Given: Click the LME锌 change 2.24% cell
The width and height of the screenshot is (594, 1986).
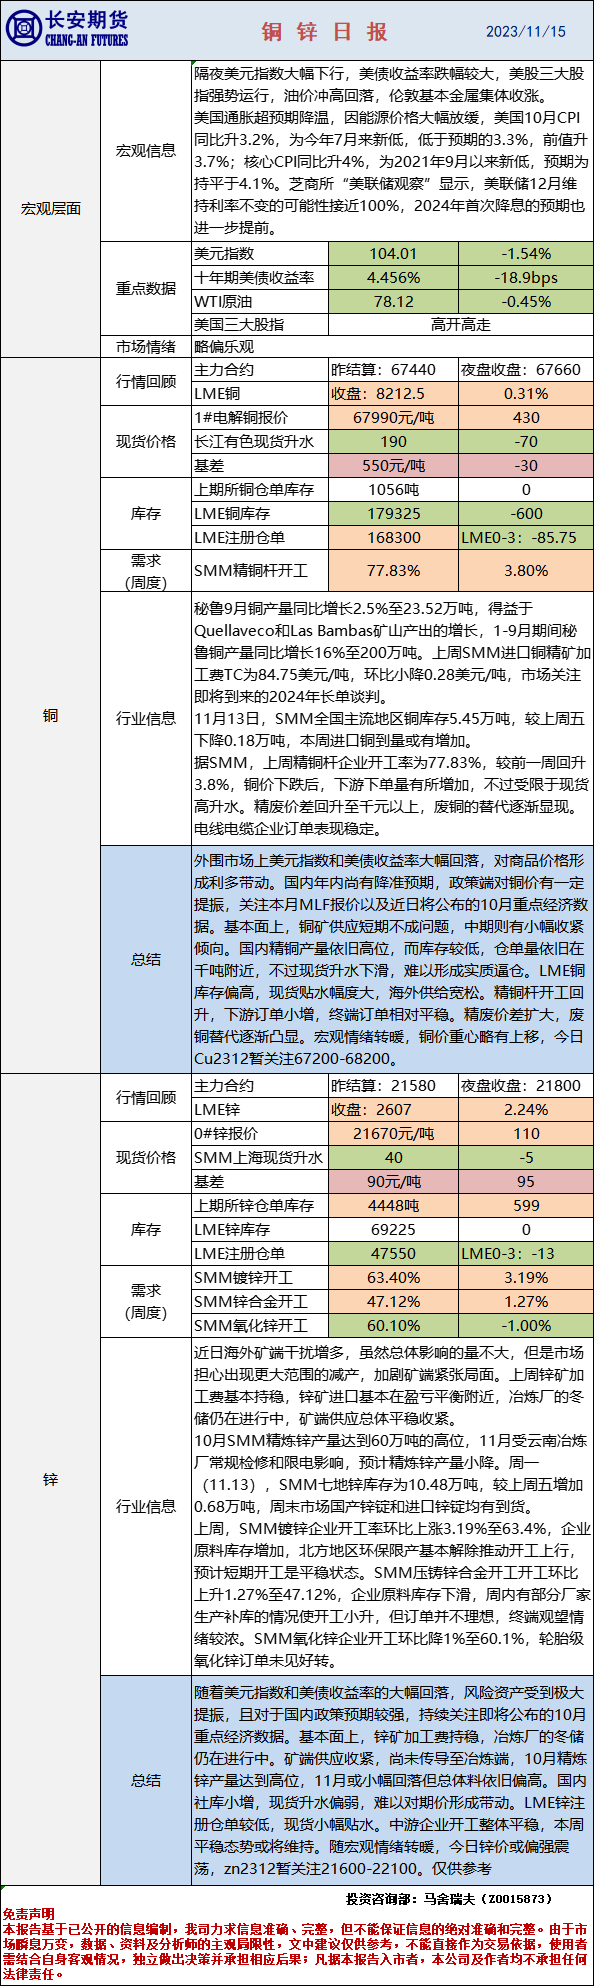Looking at the screenshot, I should [525, 1110].
